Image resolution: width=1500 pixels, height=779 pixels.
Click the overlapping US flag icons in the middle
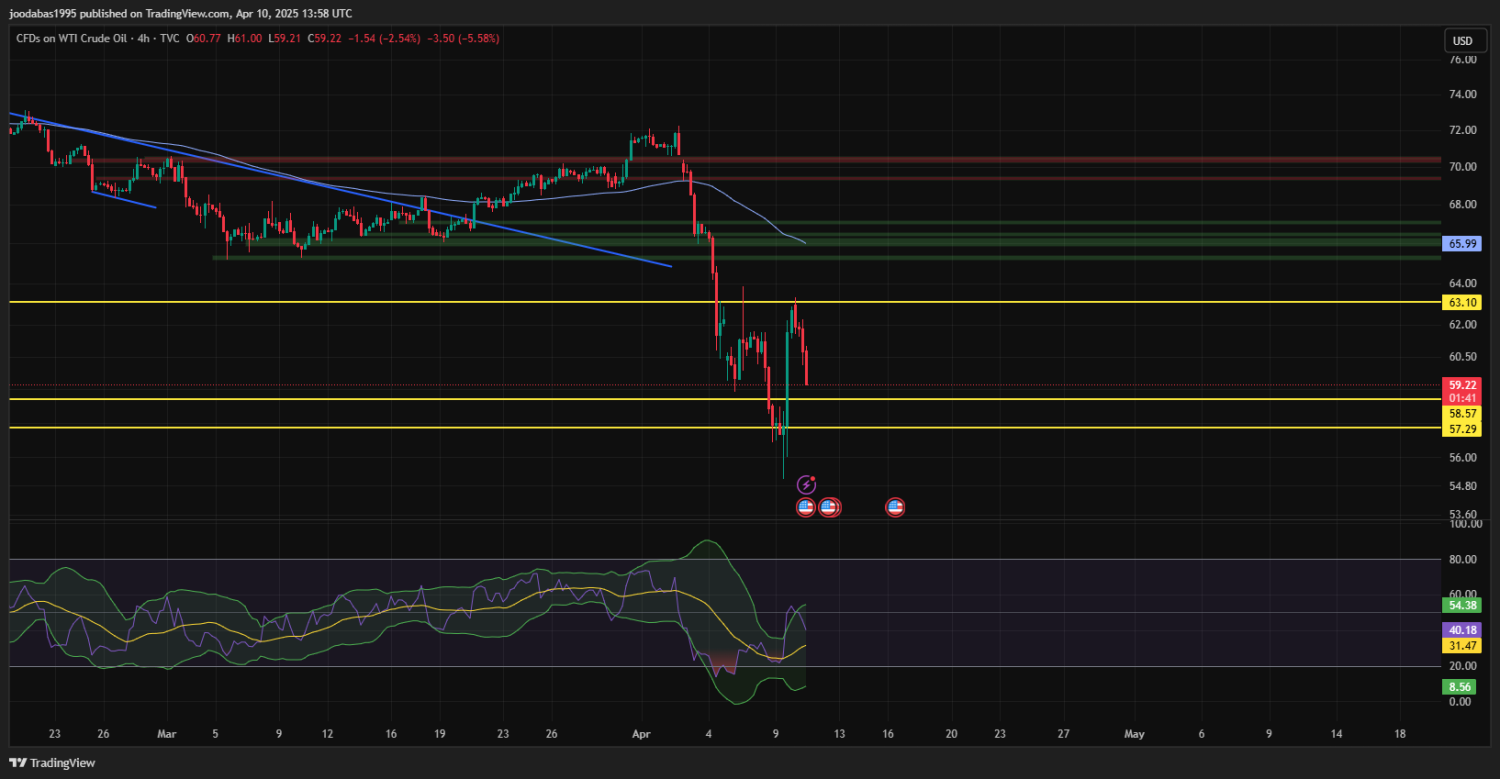coord(829,507)
